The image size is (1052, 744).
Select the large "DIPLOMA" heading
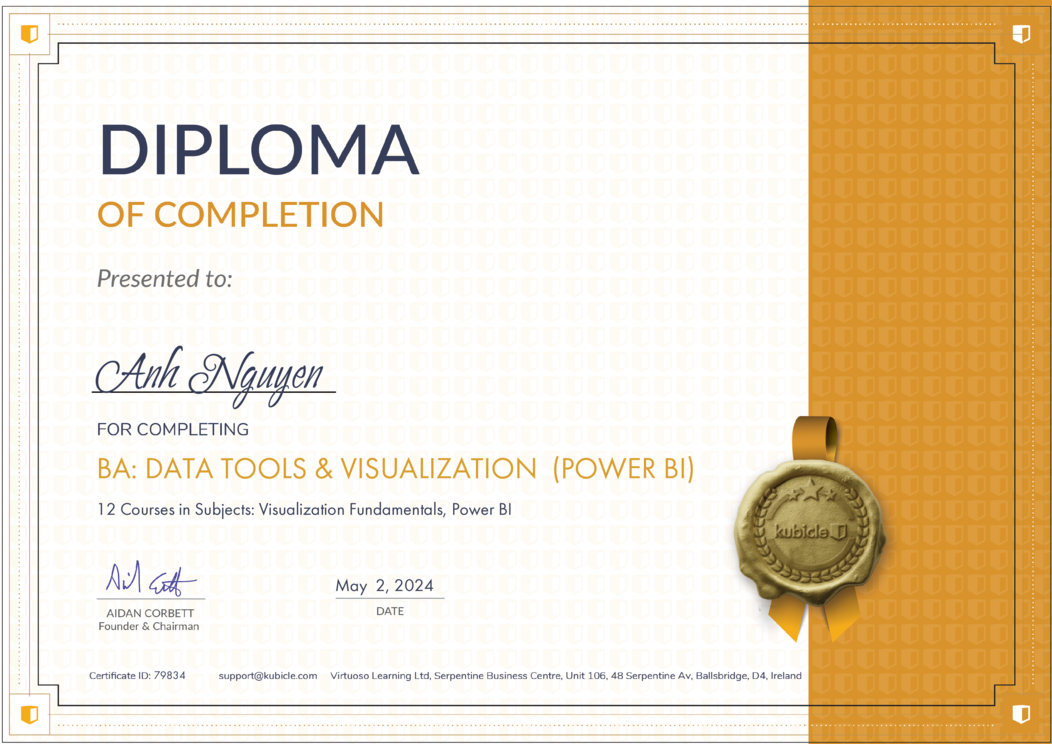tap(259, 150)
